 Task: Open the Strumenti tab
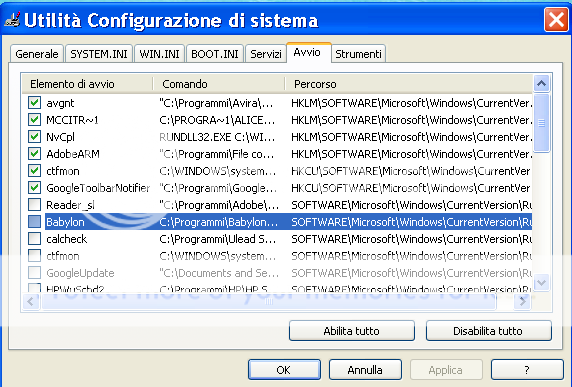click(358, 54)
